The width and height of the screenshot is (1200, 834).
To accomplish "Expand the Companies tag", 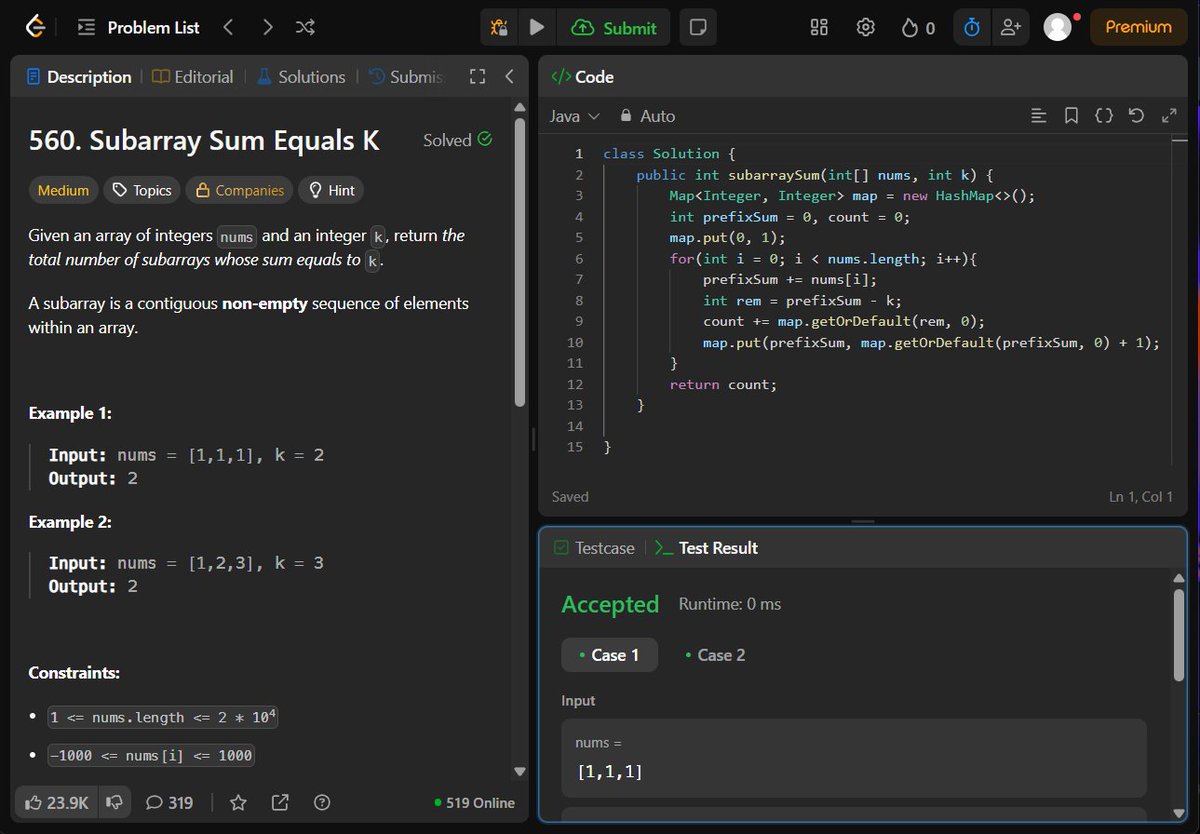I will [239, 190].
